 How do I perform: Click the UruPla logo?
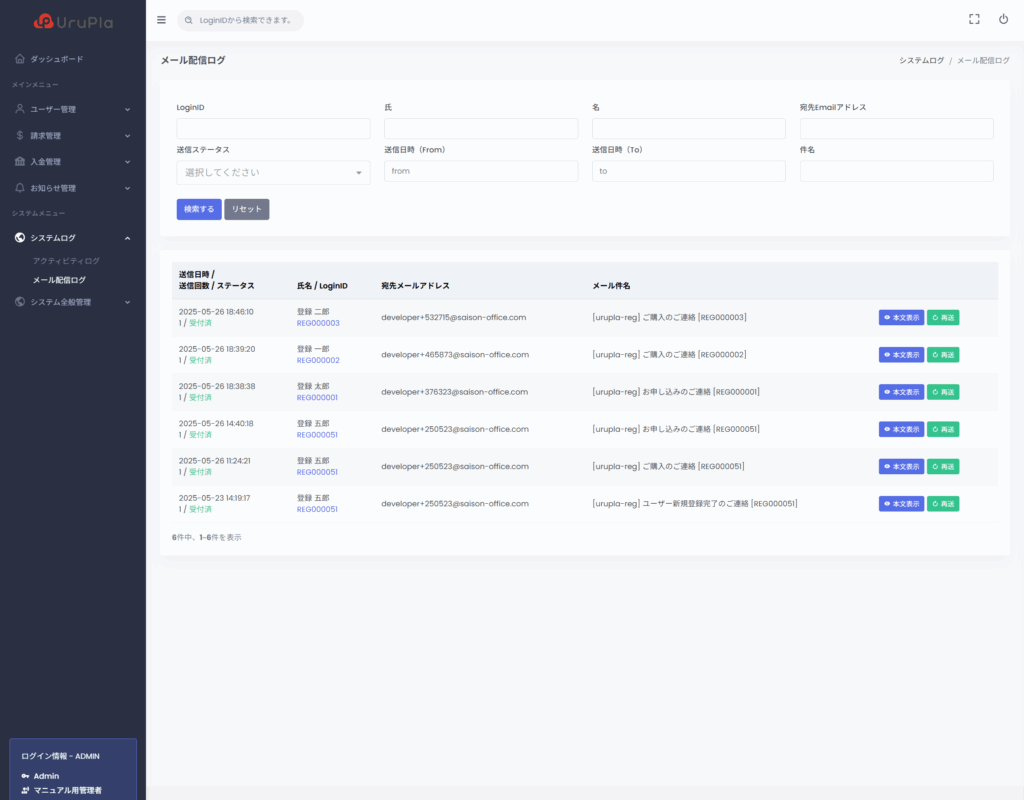72,21
